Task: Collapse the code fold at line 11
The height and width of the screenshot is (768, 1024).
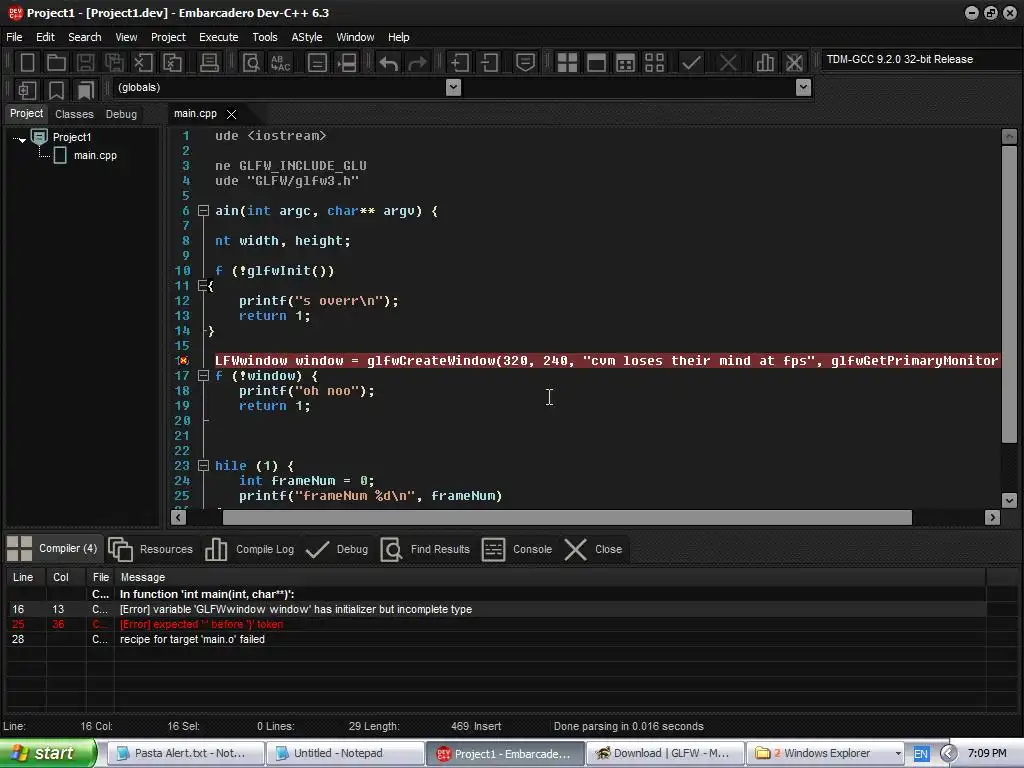Action: (x=203, y=285)
